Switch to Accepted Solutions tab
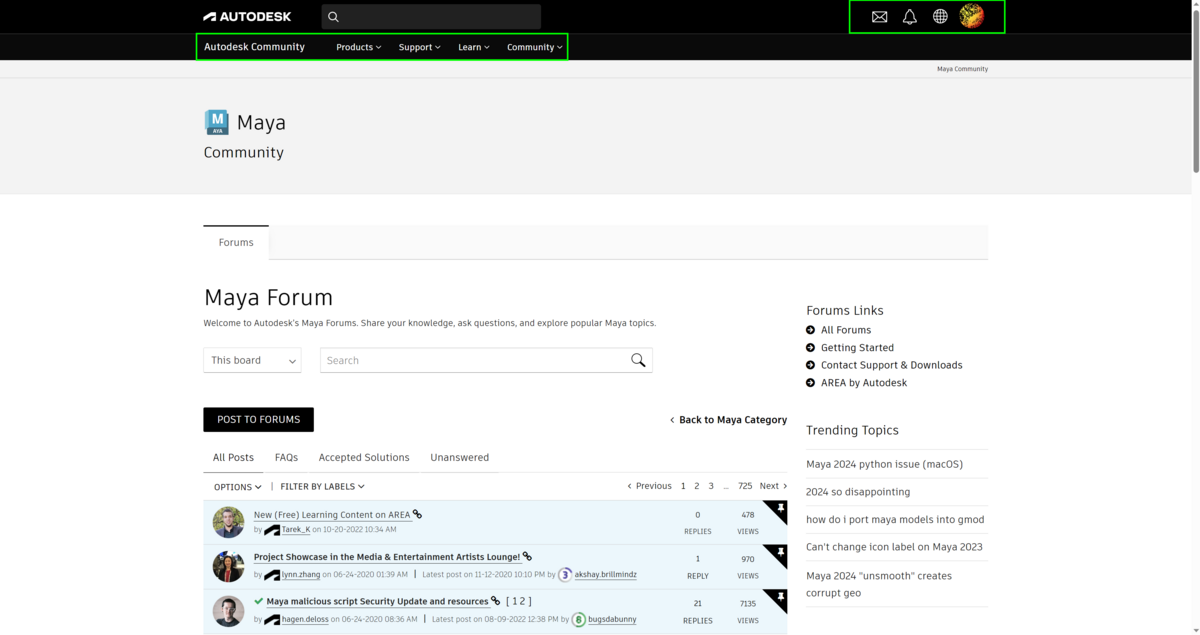 tap(364, 457)
